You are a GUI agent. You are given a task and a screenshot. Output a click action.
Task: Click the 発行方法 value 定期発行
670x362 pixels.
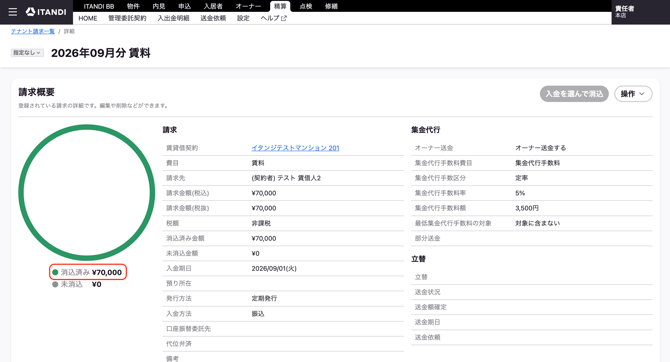tap(264, 298)
